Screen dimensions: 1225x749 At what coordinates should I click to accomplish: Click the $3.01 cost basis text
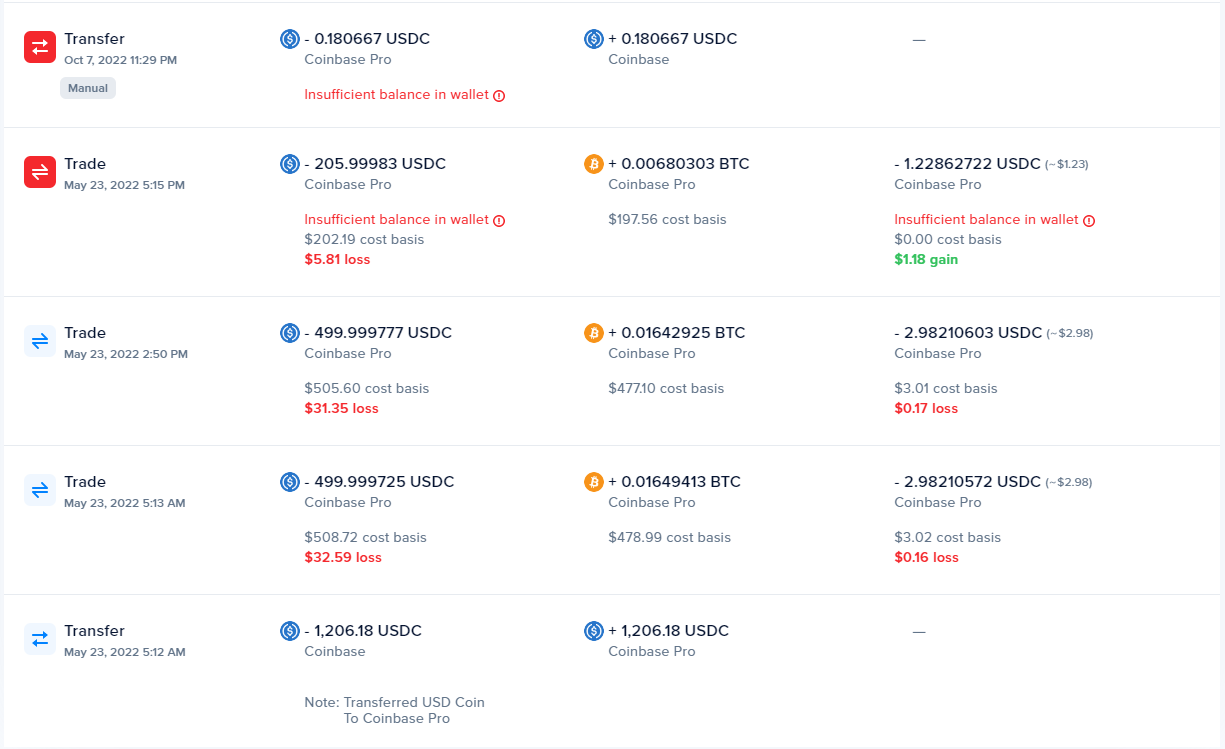(946, 389)
